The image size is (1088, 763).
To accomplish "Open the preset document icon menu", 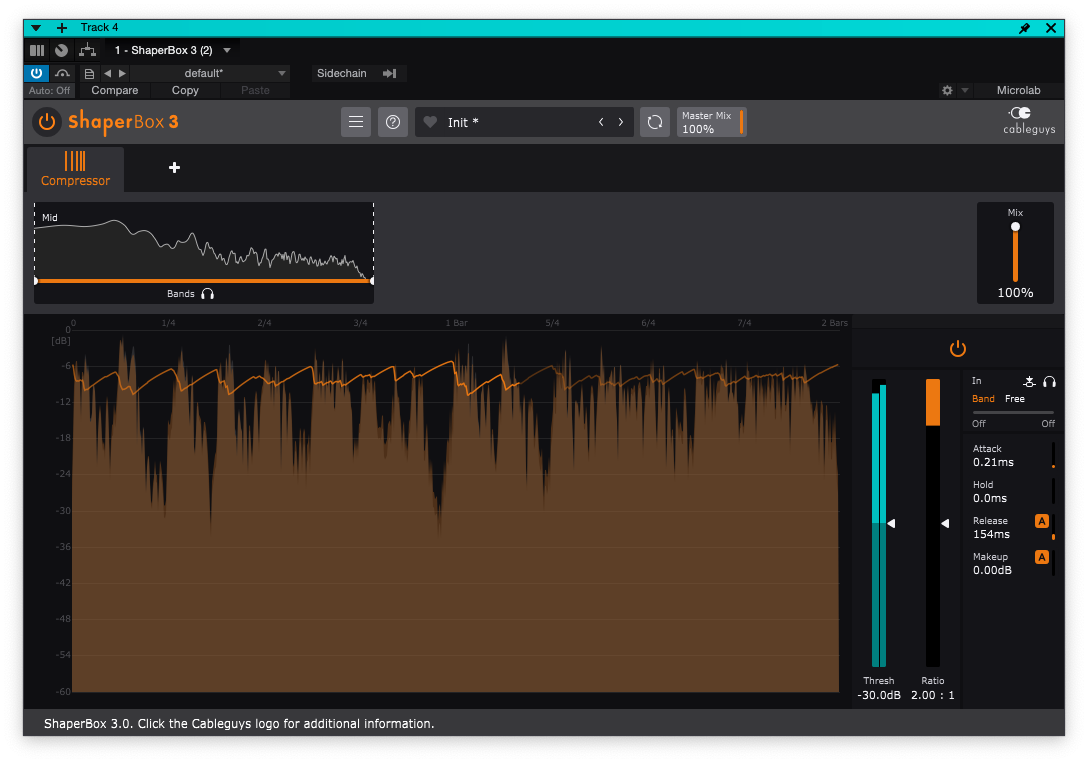I will click(89, 74).
